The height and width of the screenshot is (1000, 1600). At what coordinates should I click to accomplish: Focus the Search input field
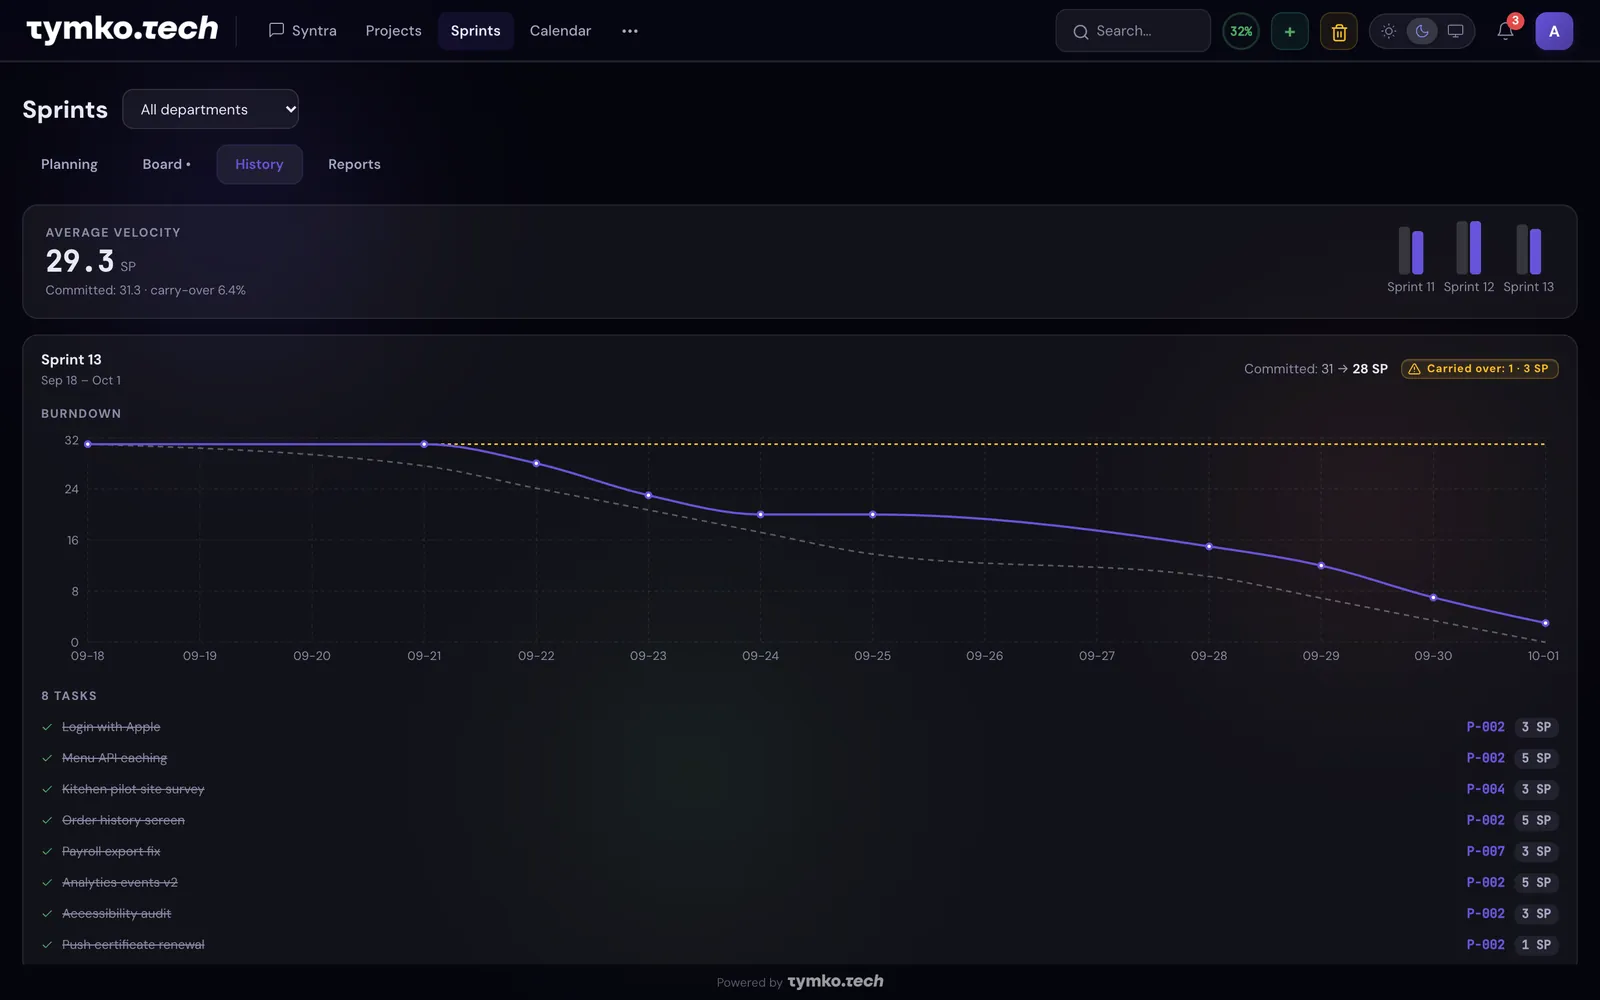point(1133,31)
